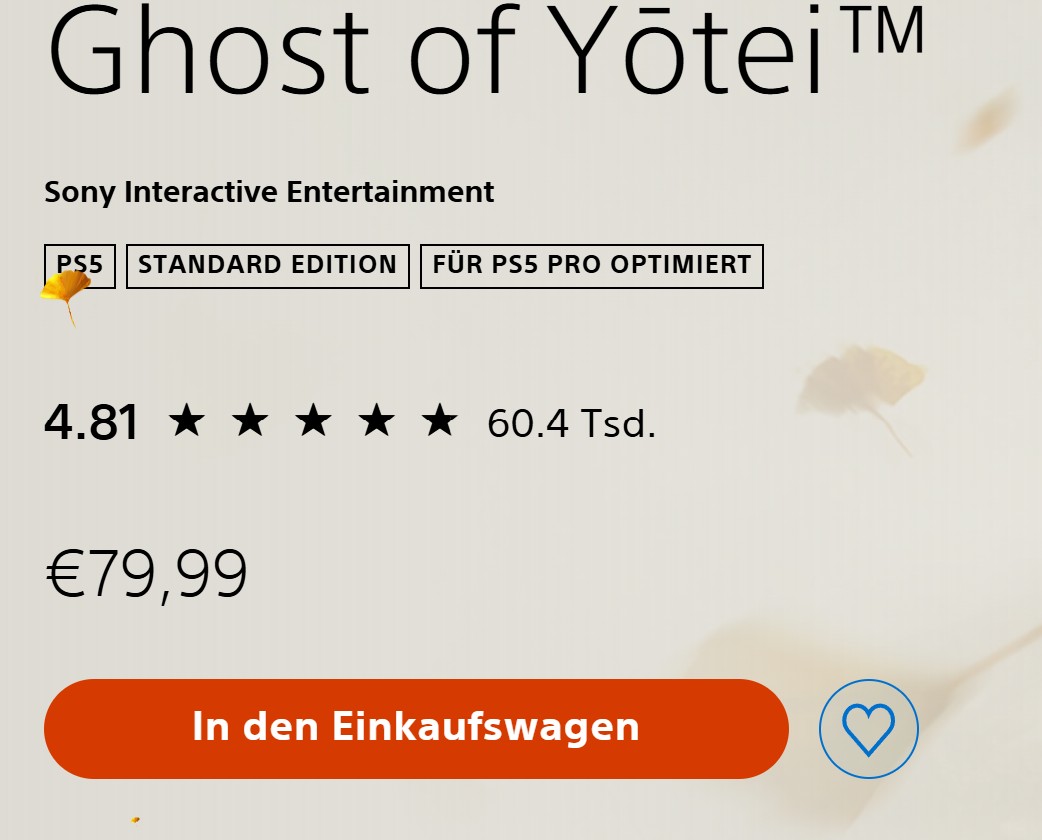The image size is (1042, 840).
Task: Click the fourth rating star
Action: tap(376, 421)
